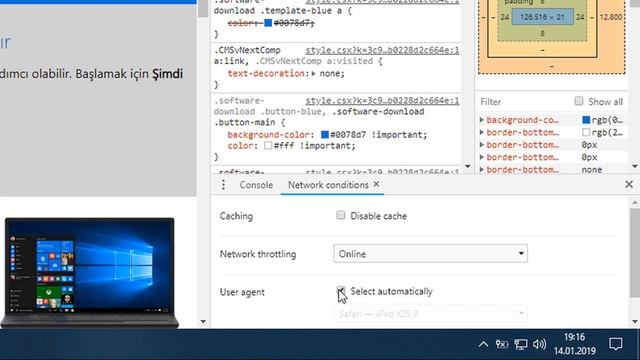Show hidden tray icons chevron
The height and width of the screenshot is (360, 640).
point(483,344)
